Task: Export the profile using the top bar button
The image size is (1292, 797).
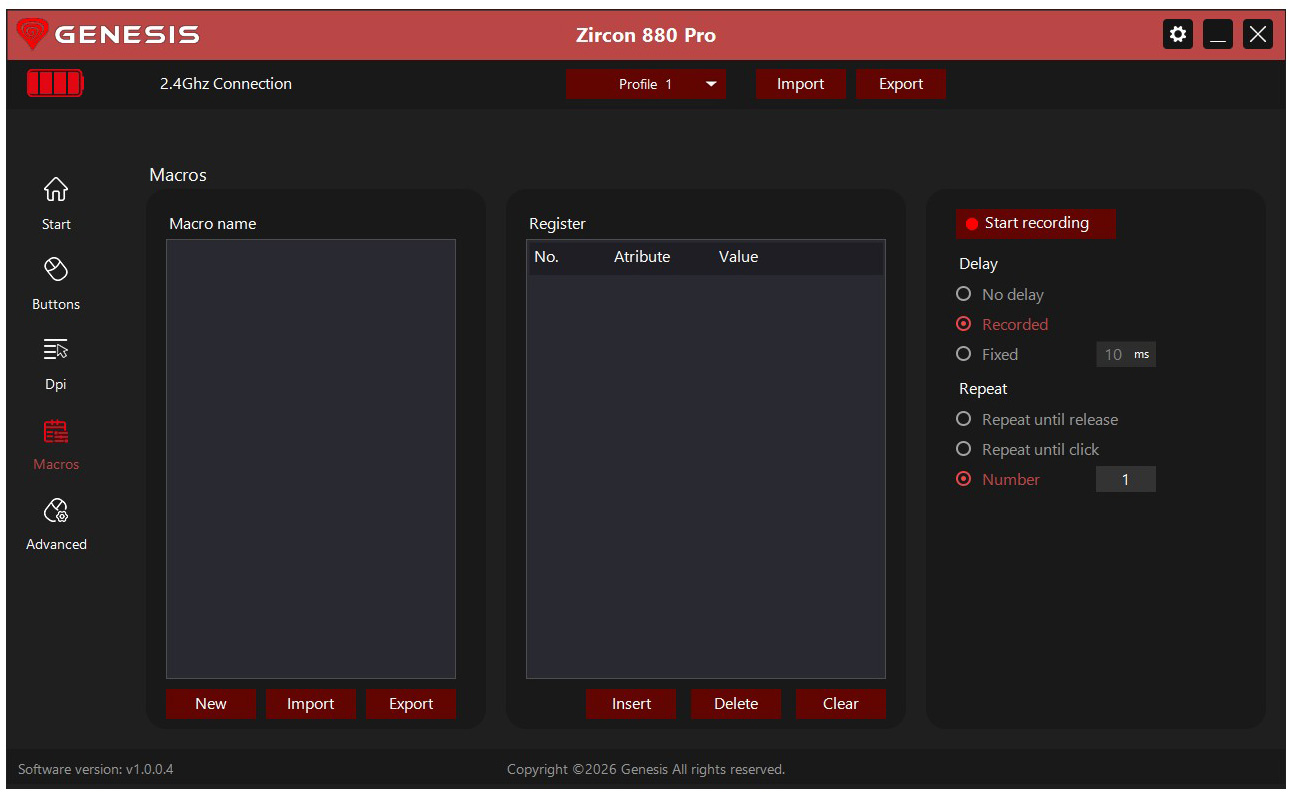Action: pos(901,84)
